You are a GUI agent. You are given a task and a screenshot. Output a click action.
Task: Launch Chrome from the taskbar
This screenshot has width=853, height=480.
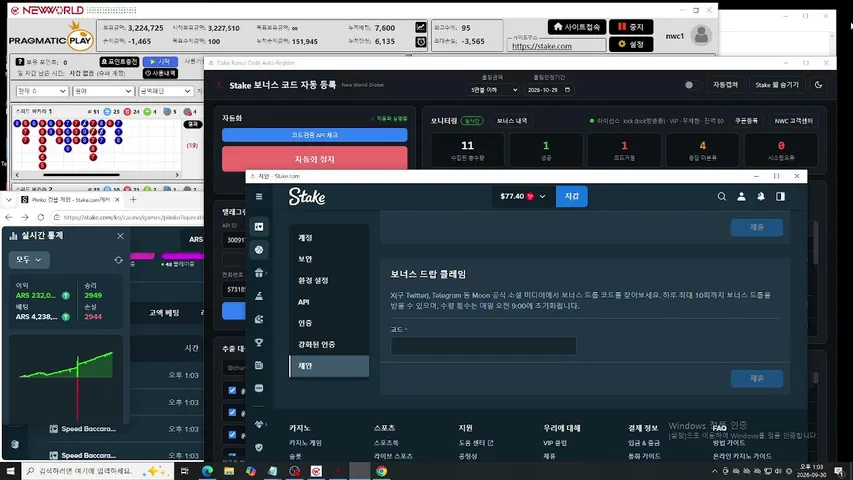(x=381, y=471)
